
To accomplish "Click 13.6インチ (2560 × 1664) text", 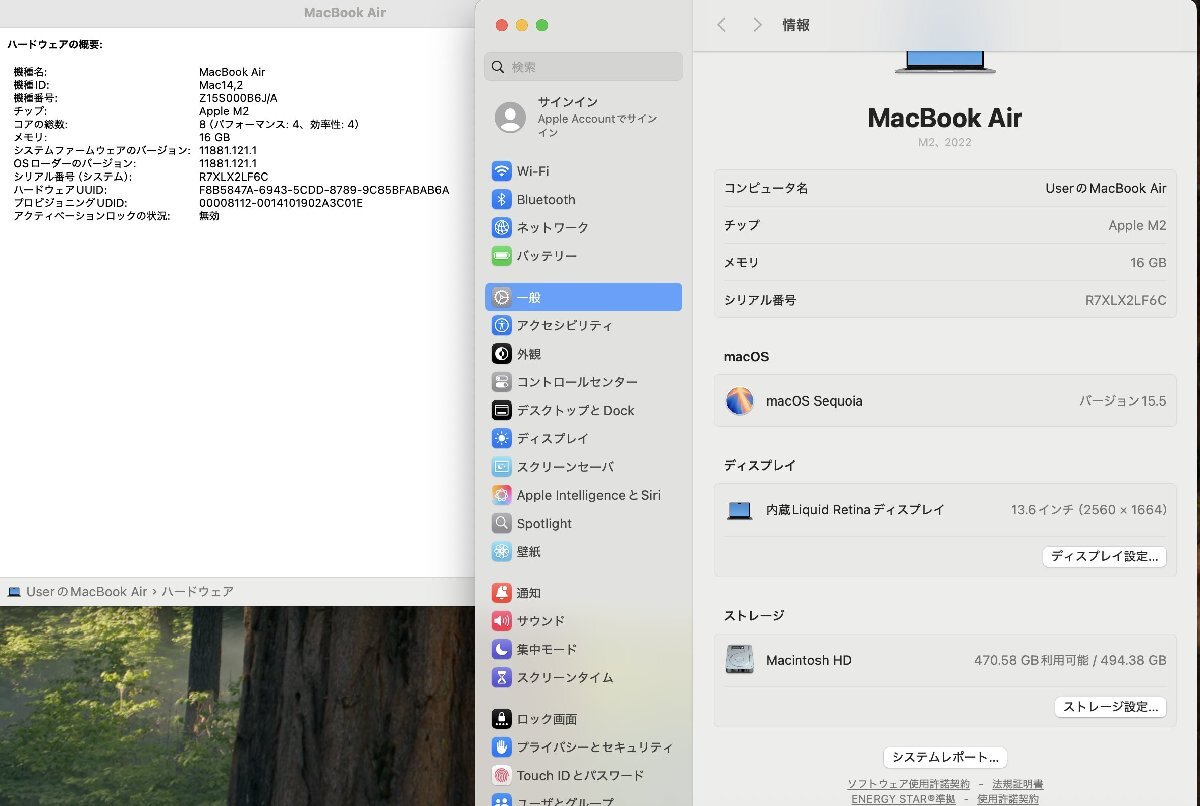I will point(1089,510).
